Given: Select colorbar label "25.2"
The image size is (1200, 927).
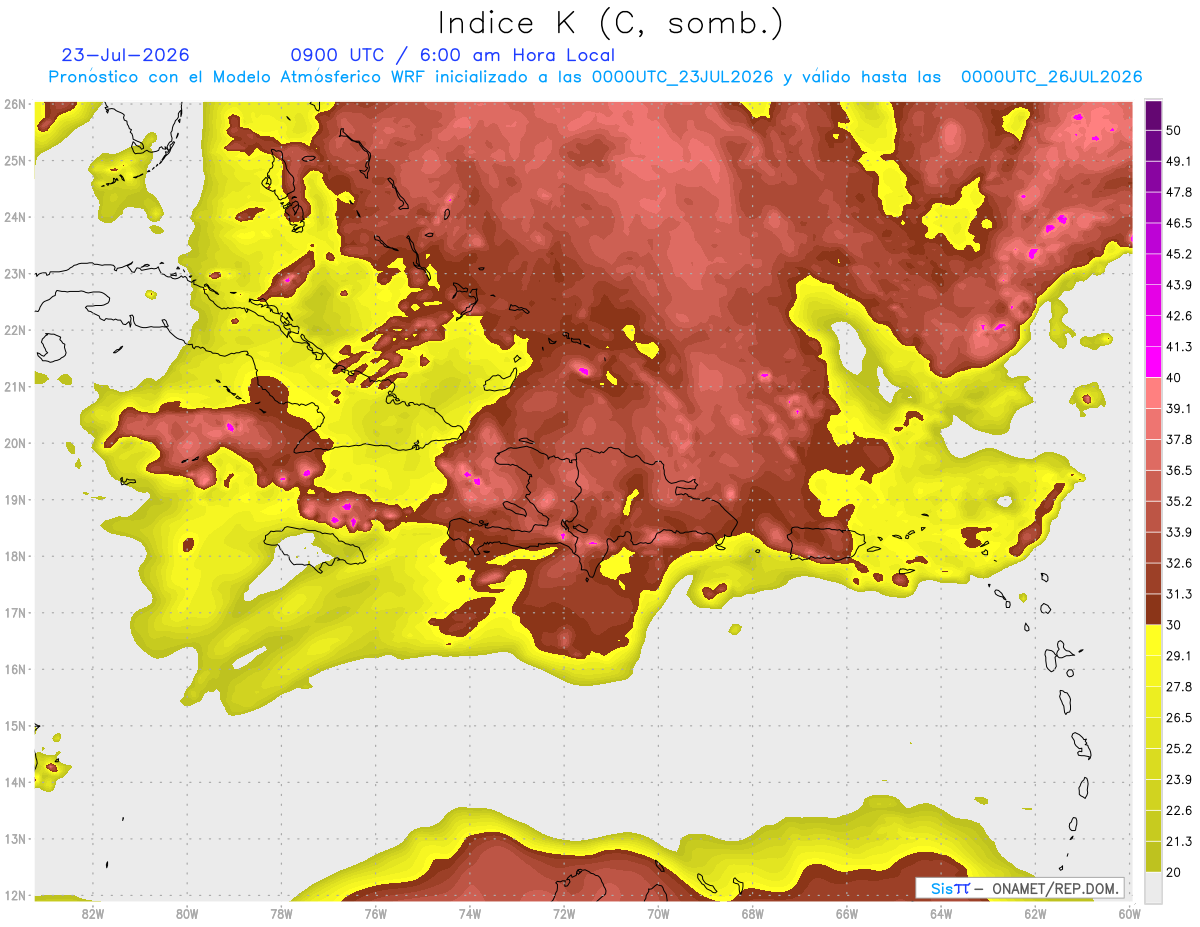Looking at the screenshot, I should tap(1180, 748).
